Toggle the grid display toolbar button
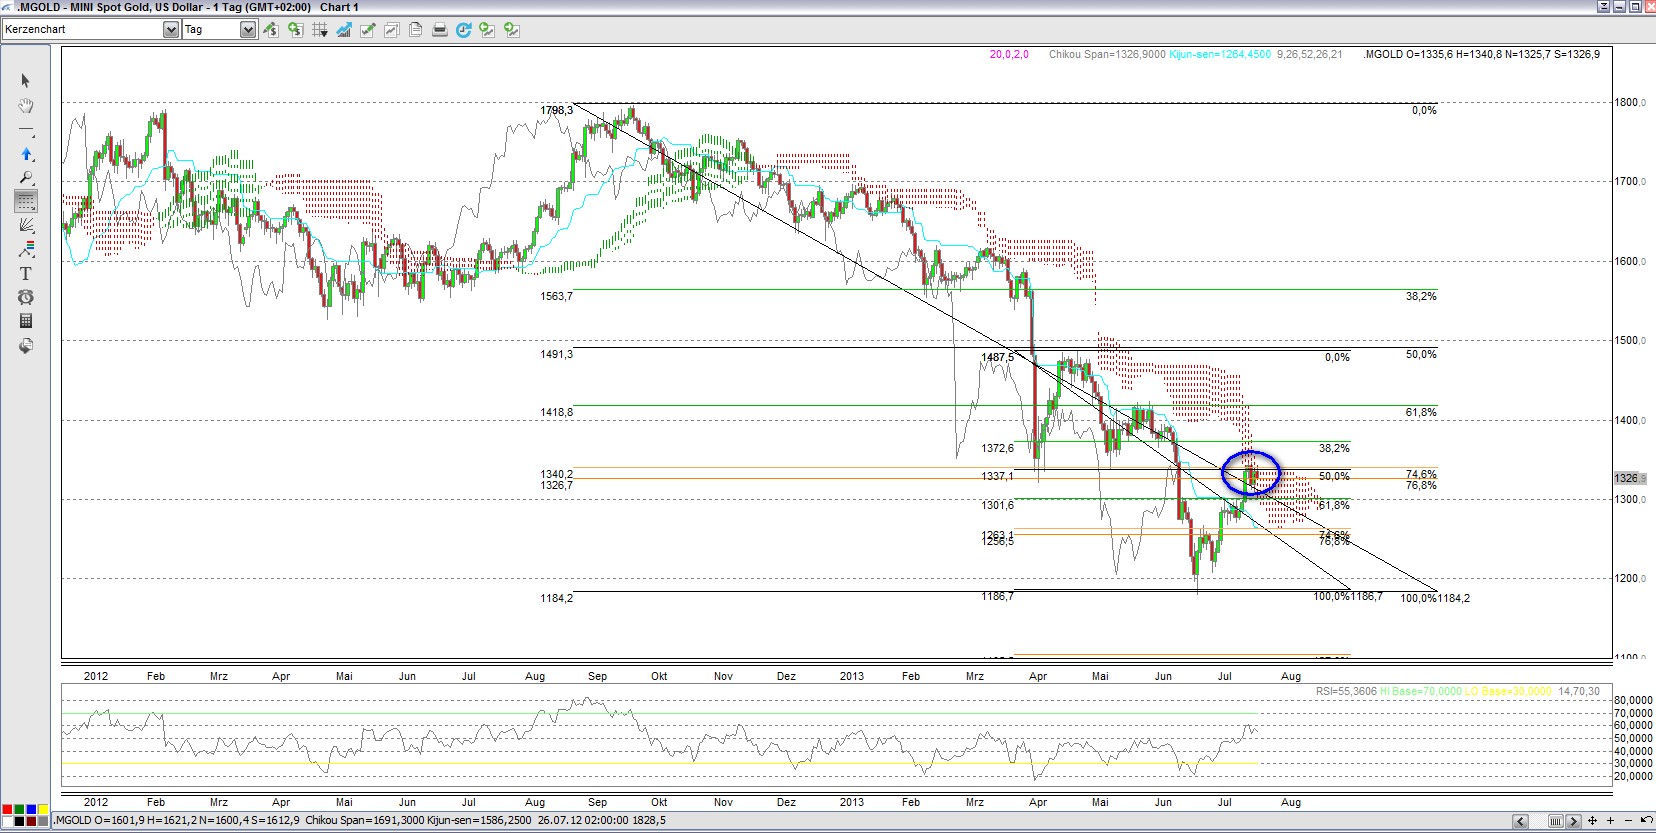Screen dimensions: 1656x833 click(319, 30)
